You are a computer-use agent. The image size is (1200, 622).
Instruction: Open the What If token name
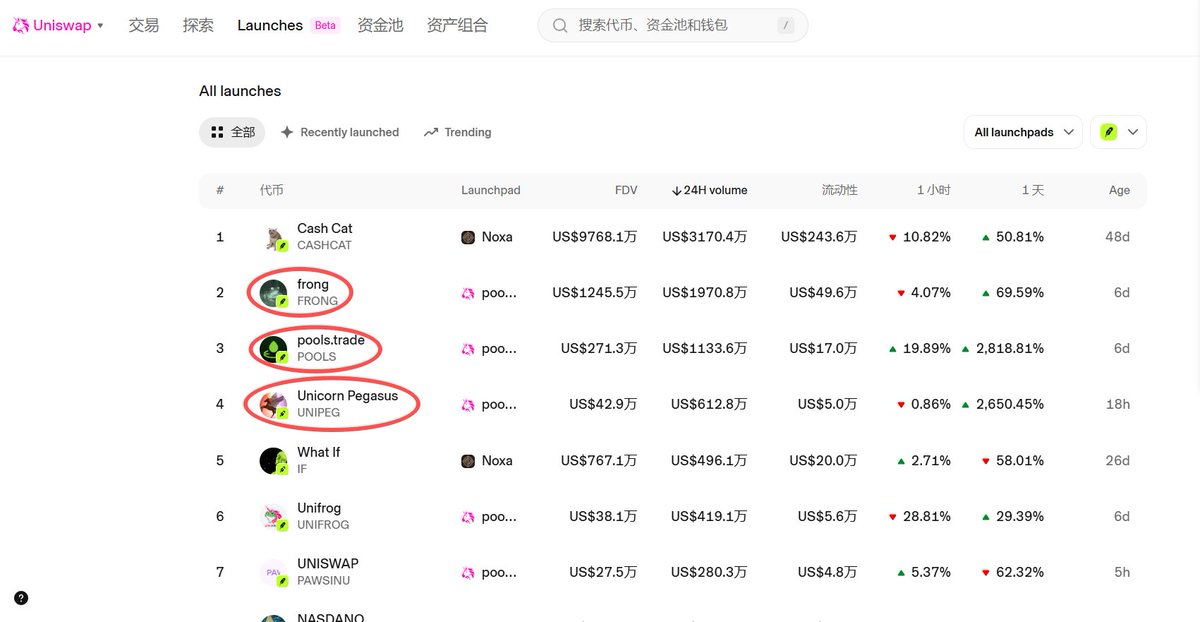(x=318, y=452)
